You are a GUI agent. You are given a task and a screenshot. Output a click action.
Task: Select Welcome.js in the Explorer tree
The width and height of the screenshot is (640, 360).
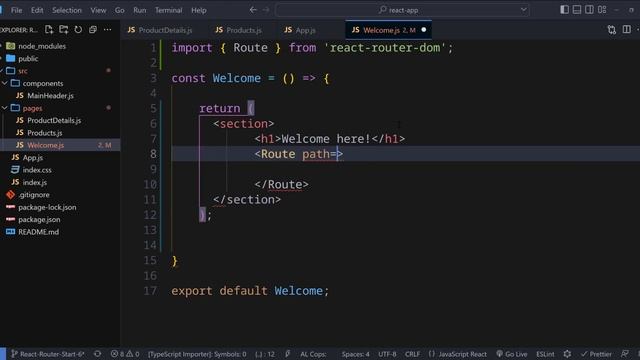click(x=60, y=145)
